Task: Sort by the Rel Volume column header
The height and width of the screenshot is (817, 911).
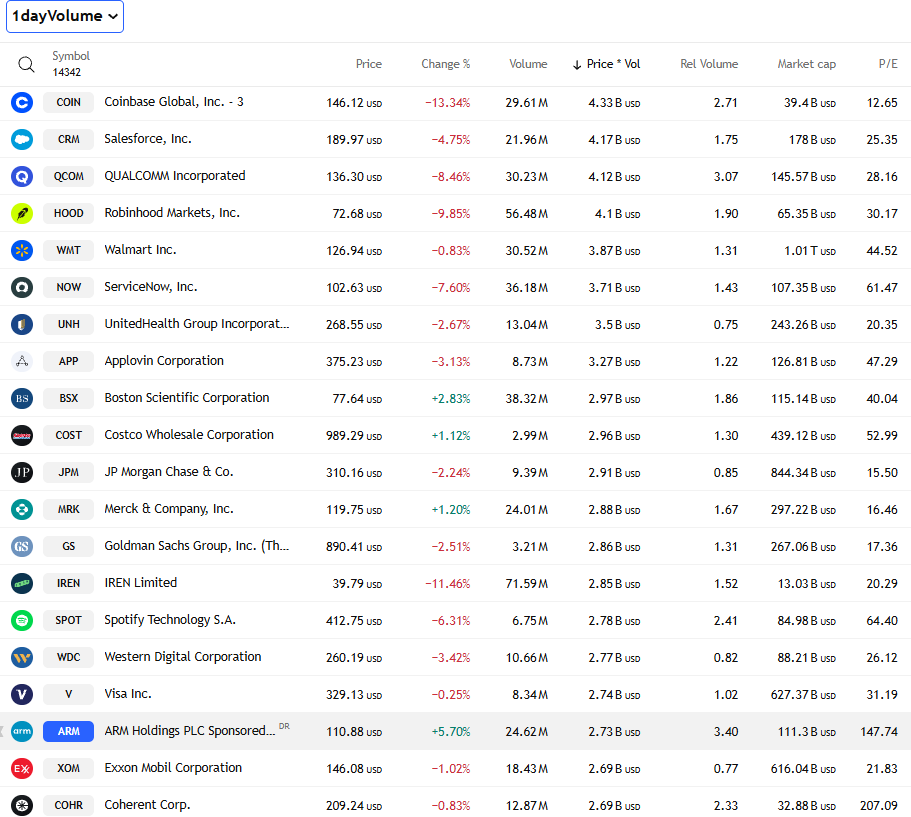Action: pyautogui.click(x=709, y=64)
